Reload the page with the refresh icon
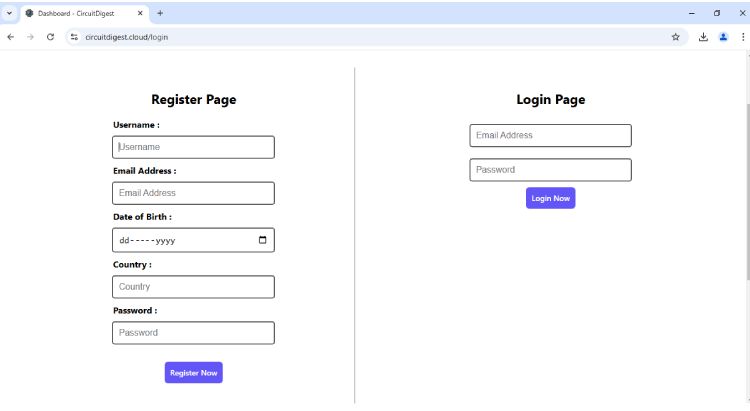Viewport: 750px width, 411px height. pos(50,37)
